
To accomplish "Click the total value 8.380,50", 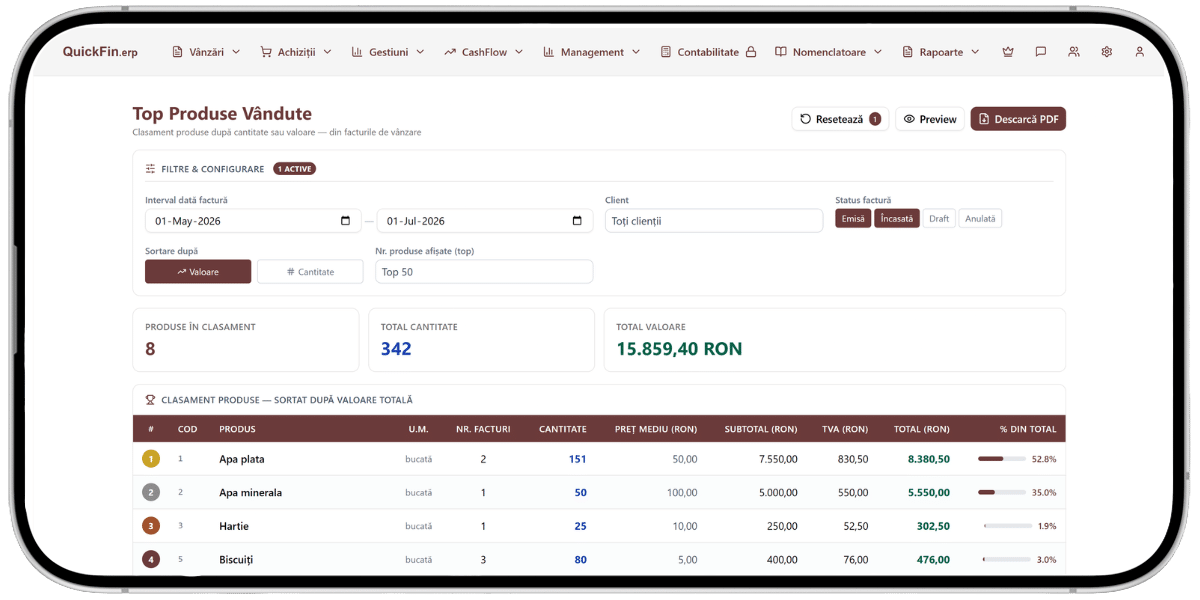I will coord(929,459).
